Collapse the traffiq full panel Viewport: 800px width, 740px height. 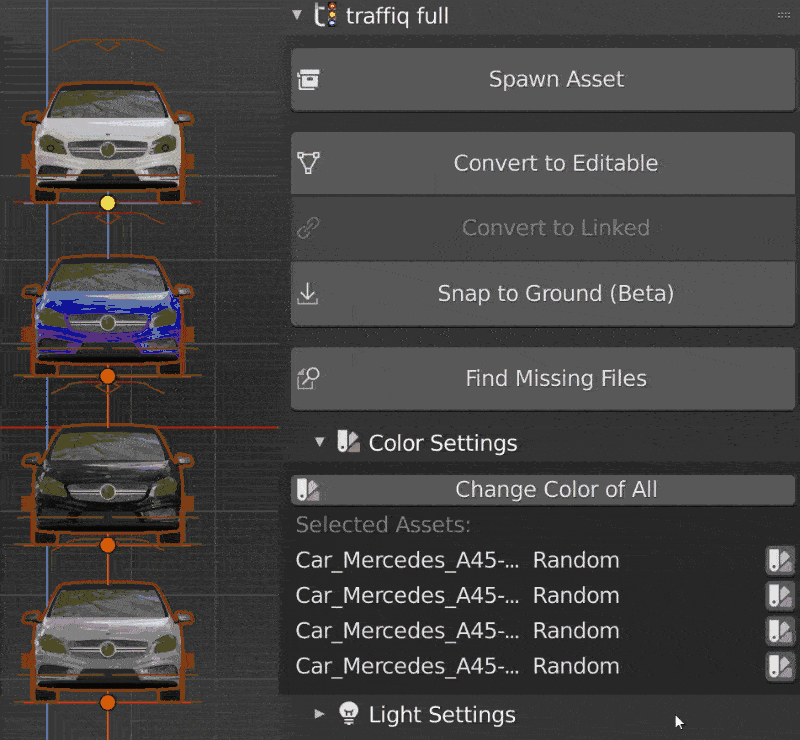tap(297, 15)
